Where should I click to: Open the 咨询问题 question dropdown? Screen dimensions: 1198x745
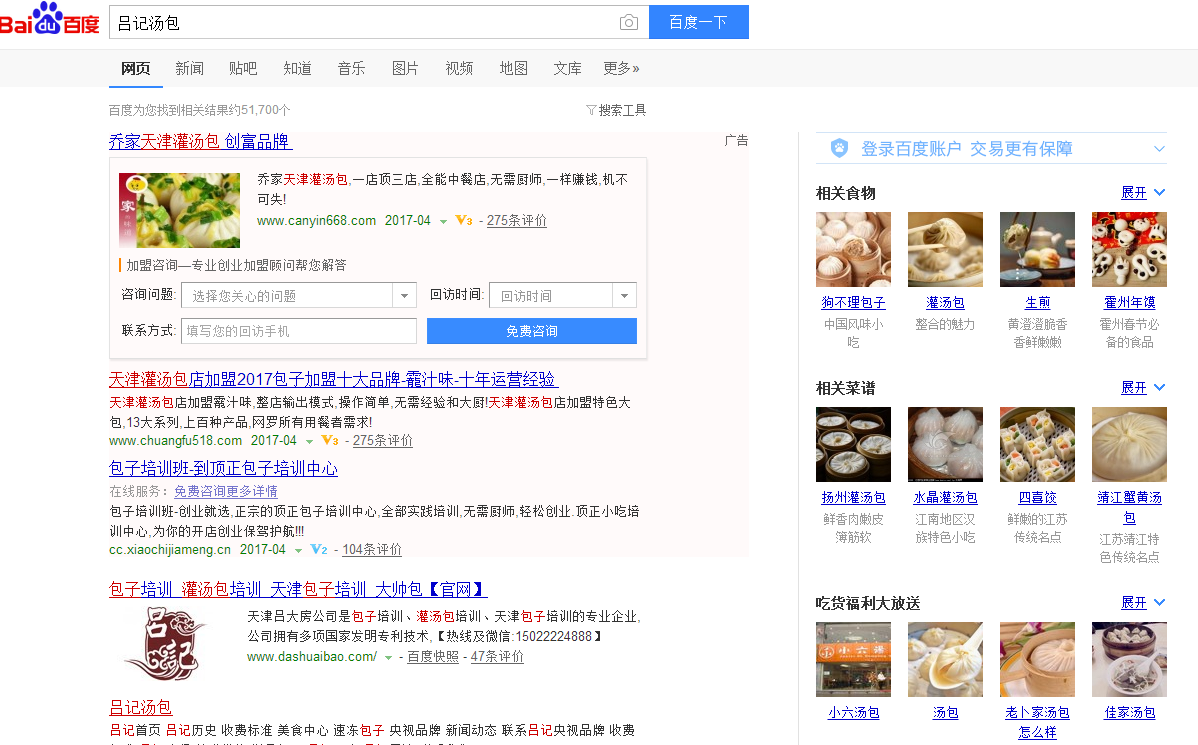click(299, 296)
